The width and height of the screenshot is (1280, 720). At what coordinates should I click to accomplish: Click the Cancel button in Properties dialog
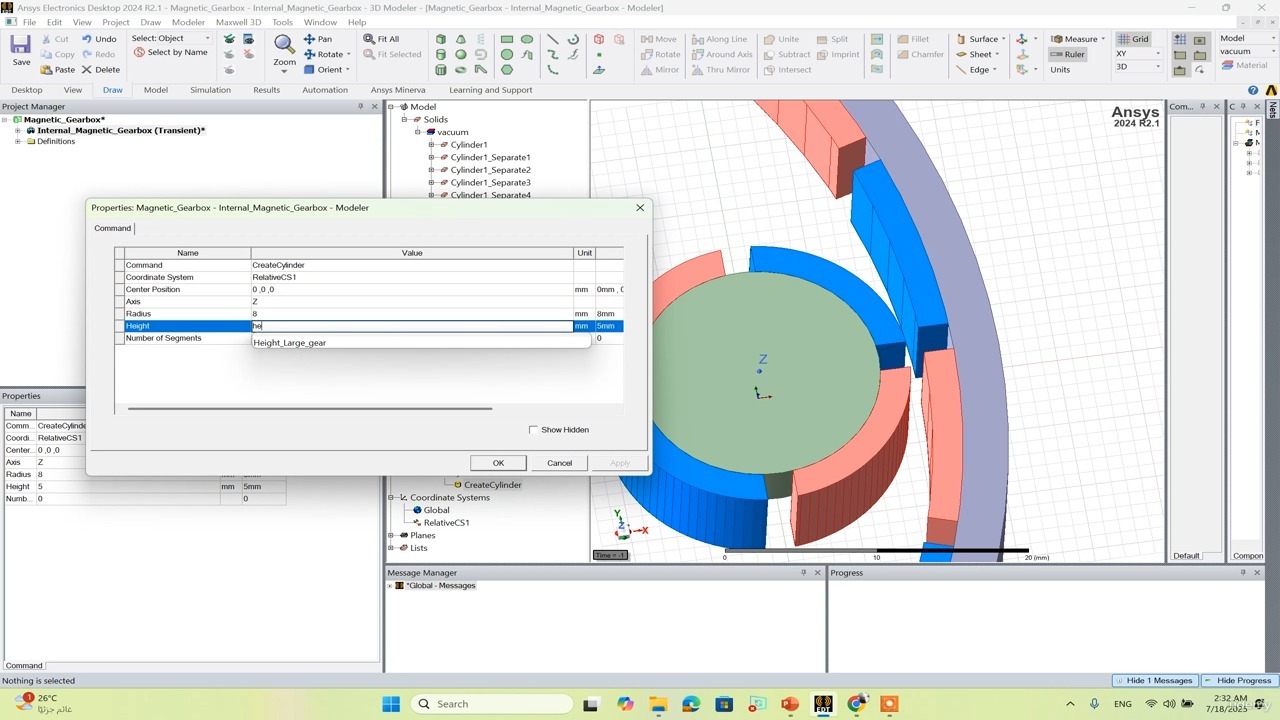click(x=559, y=463)
